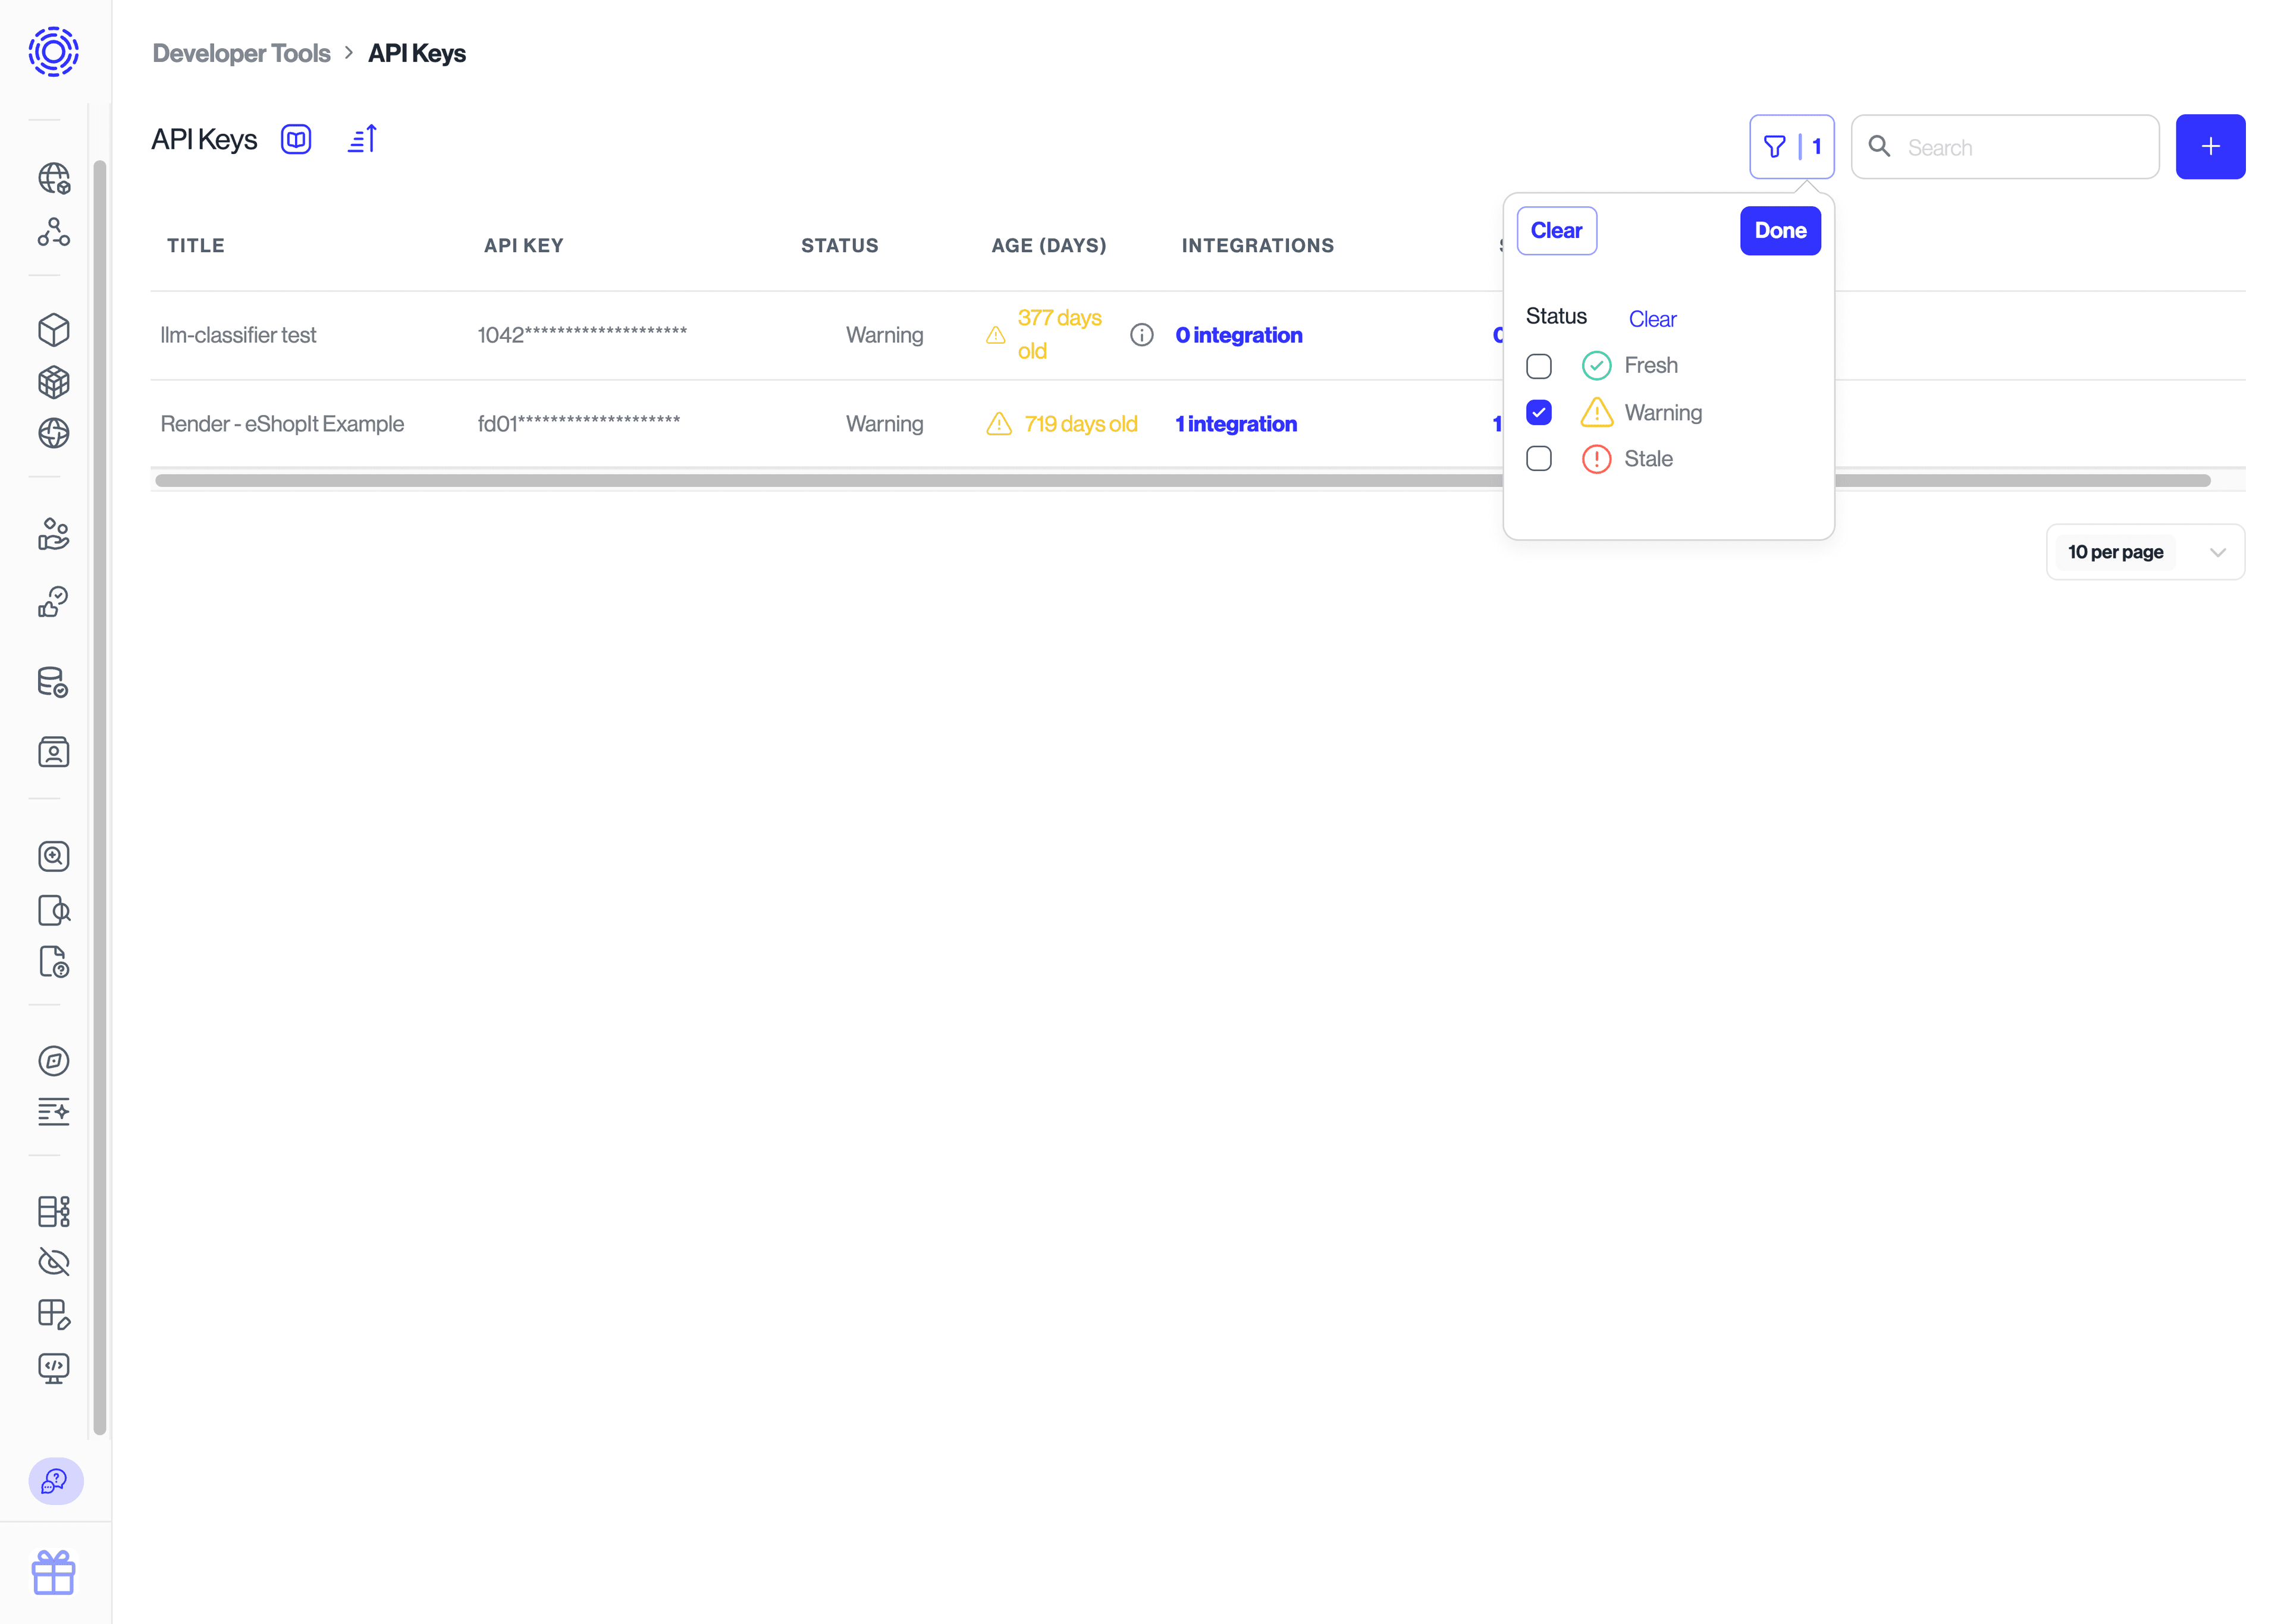Check the Stale status filter

pyautogui.click(x=1539, y=459)
